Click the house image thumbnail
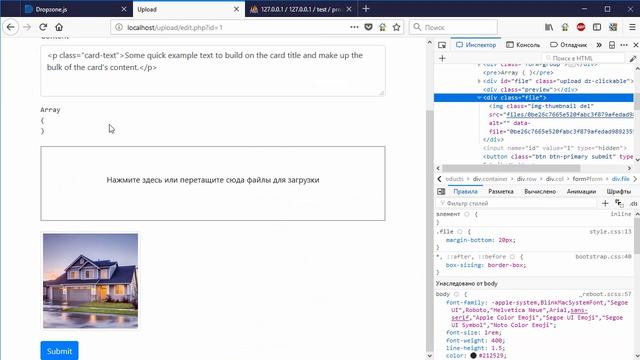The image size is (640, 360). (x=90, y=281)
